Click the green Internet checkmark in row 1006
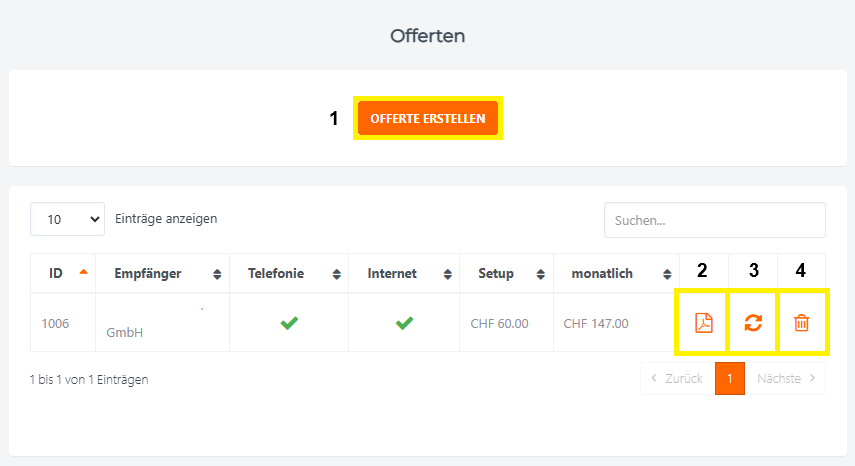 (404, 323)
